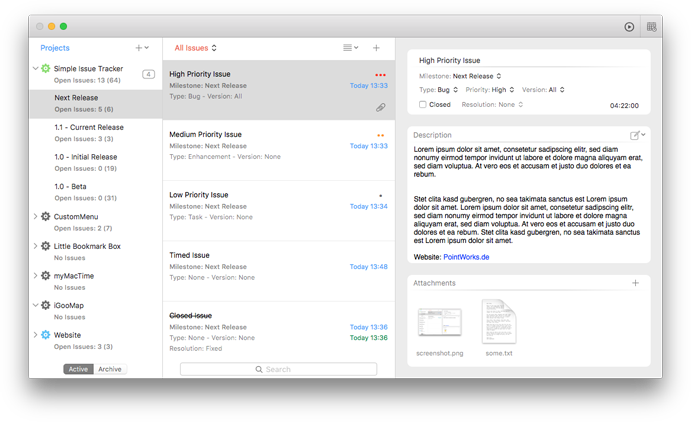Viewport: 691px width, 422px height.
Task: Click the Projects header label
Action: 55,48
